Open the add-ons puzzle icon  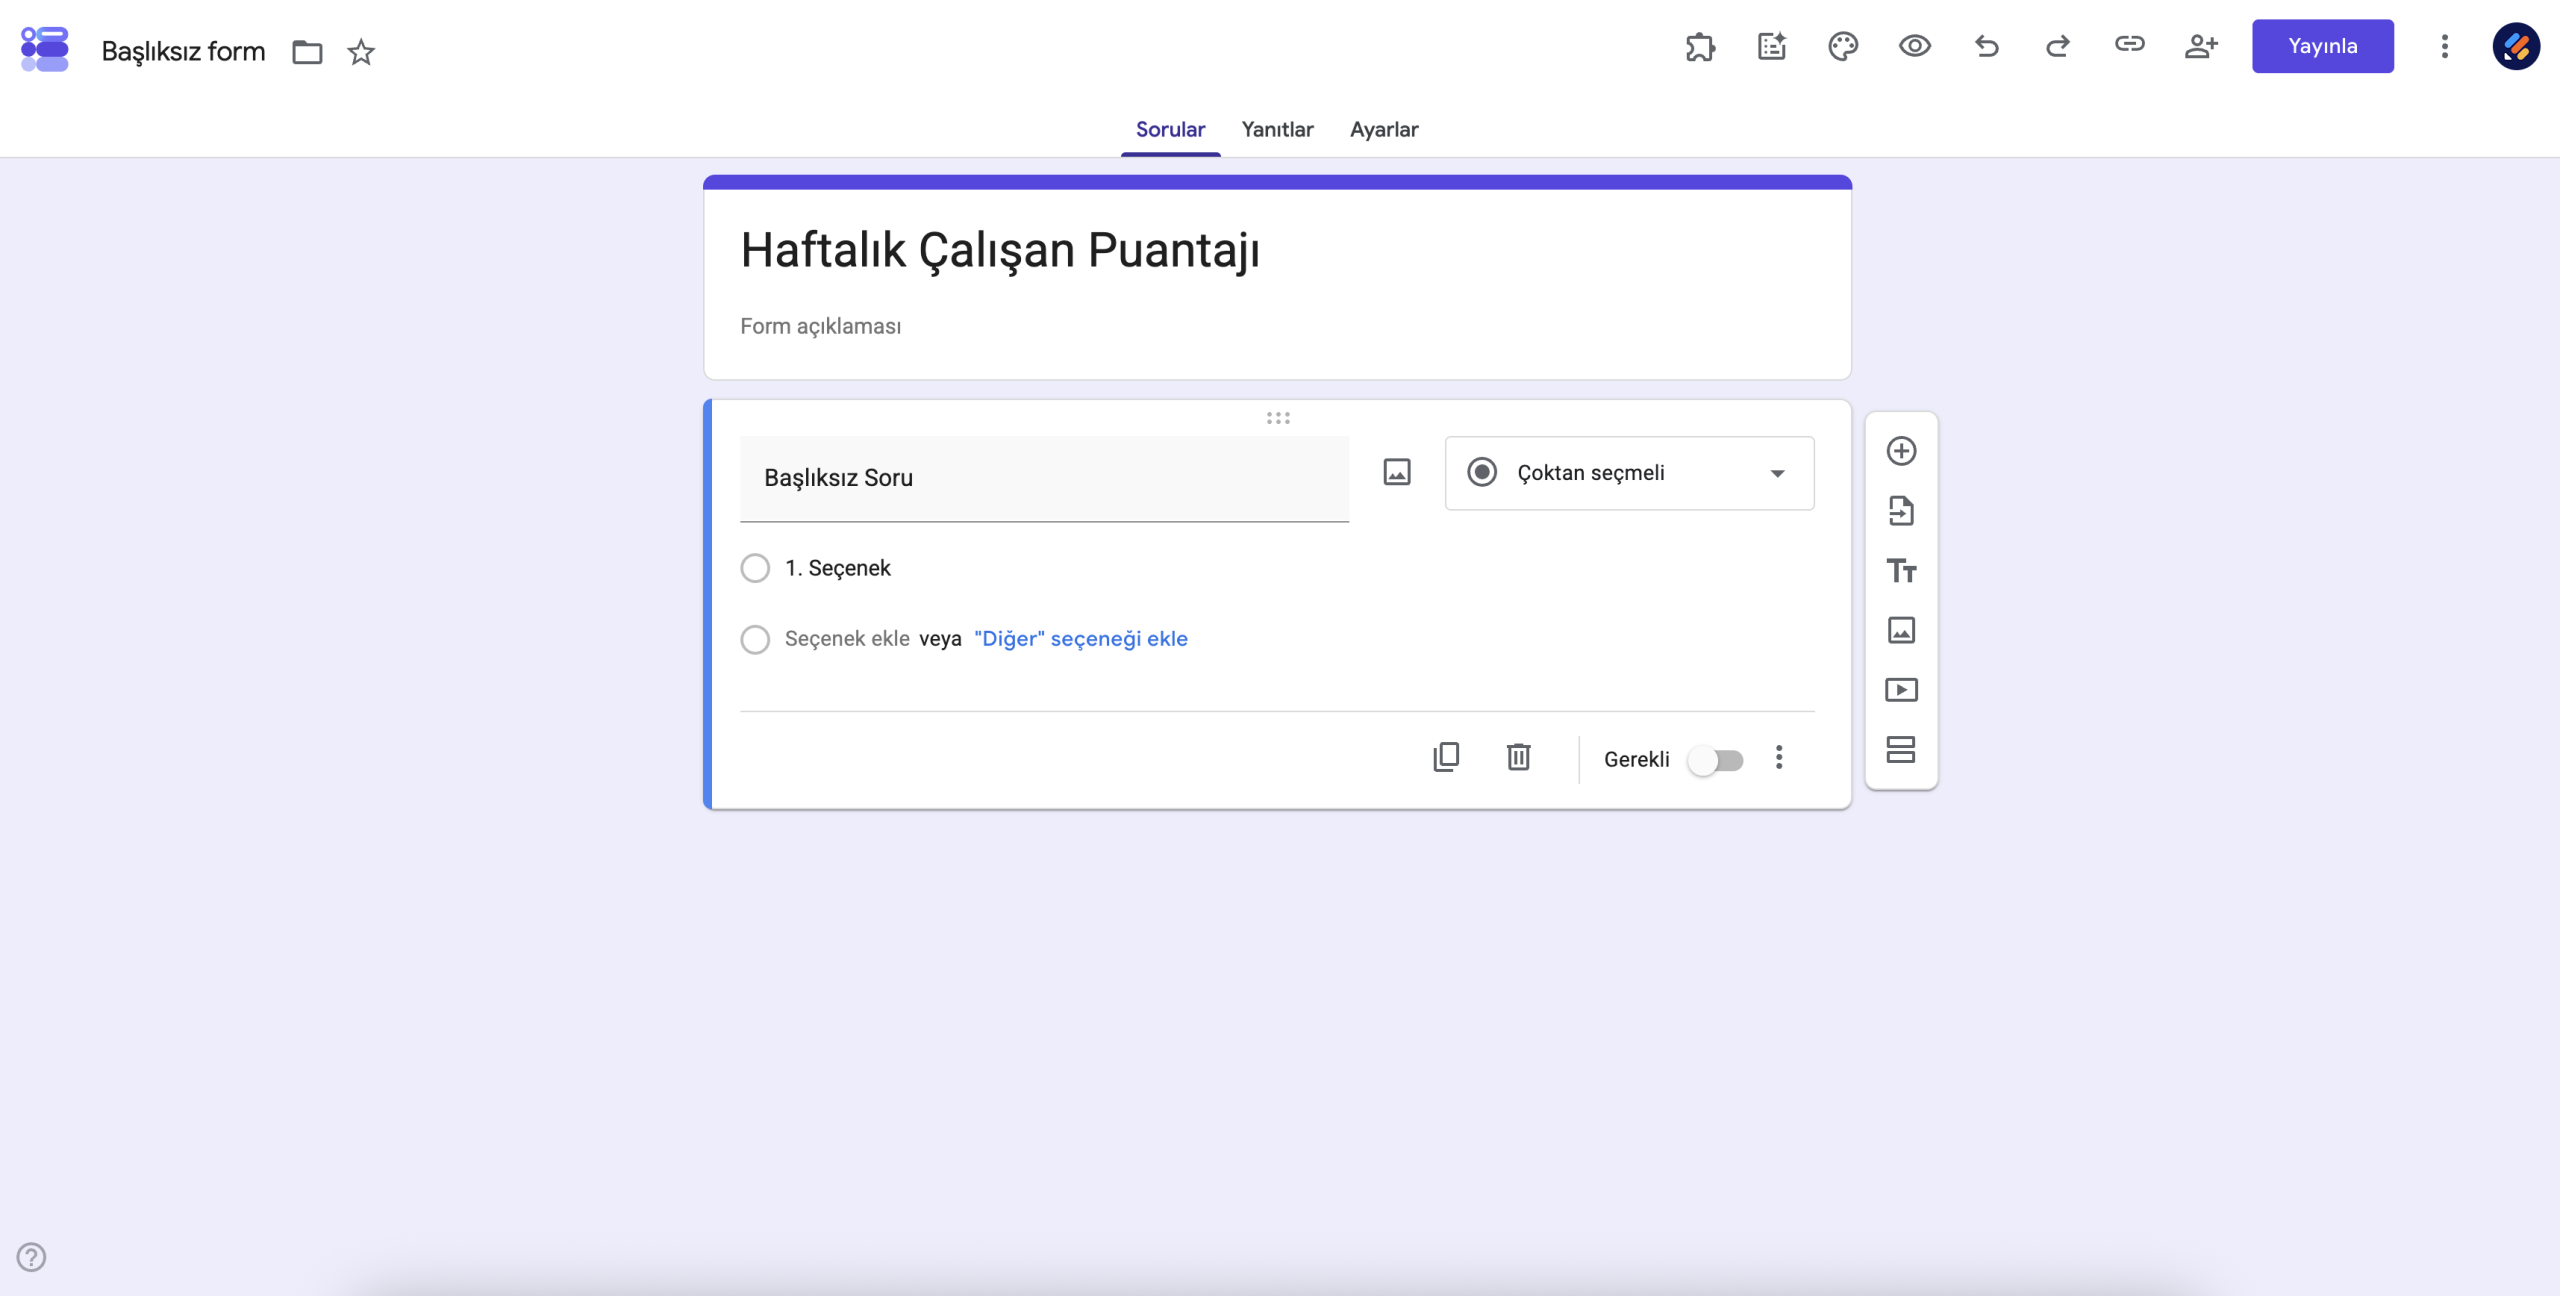click(x=1700, y=47)
